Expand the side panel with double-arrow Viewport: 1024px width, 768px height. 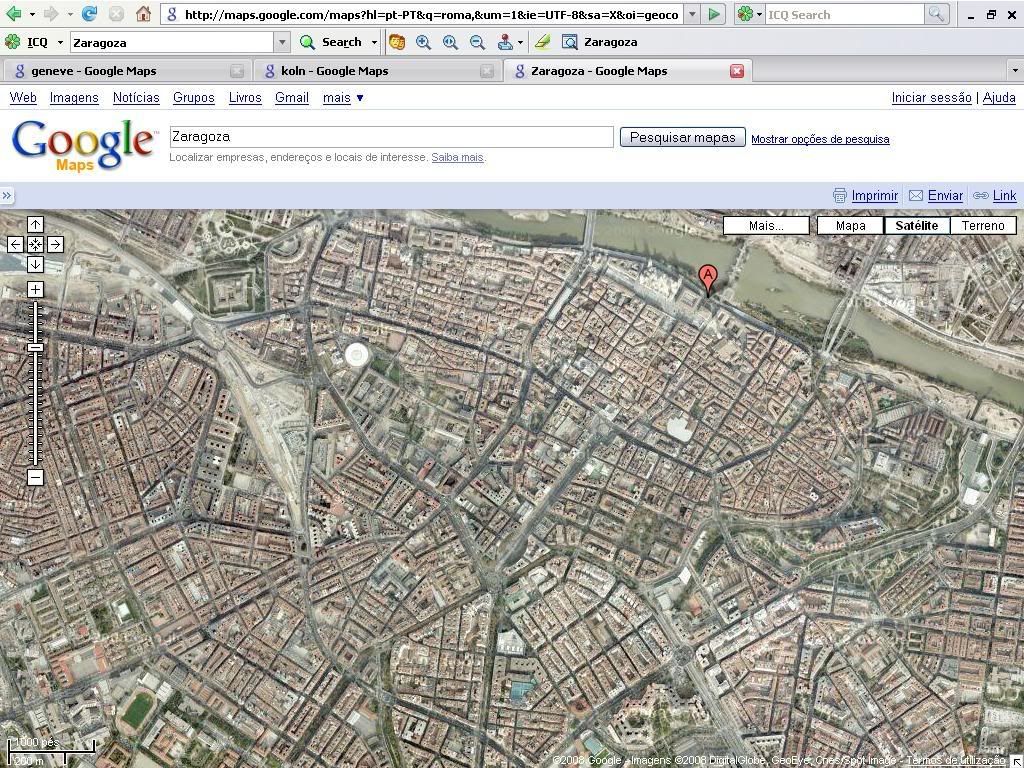coord(7,196)
